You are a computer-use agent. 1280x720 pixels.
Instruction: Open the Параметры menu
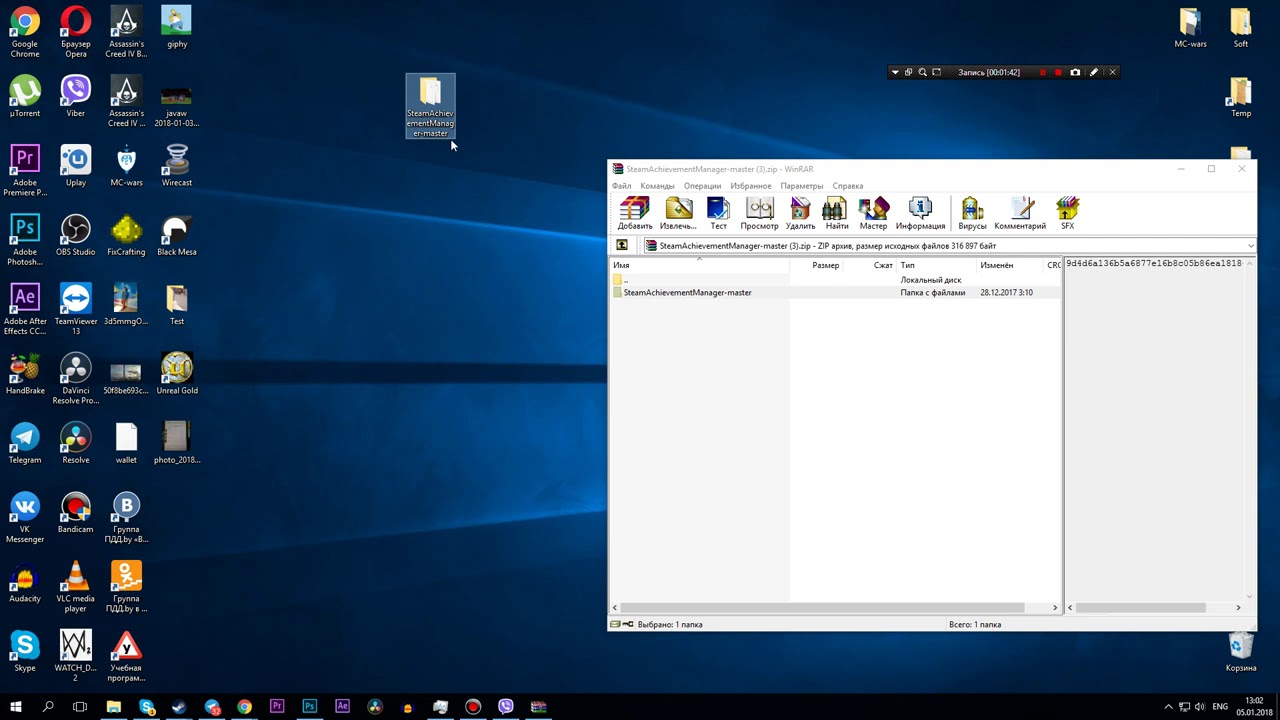coord(801,186)
